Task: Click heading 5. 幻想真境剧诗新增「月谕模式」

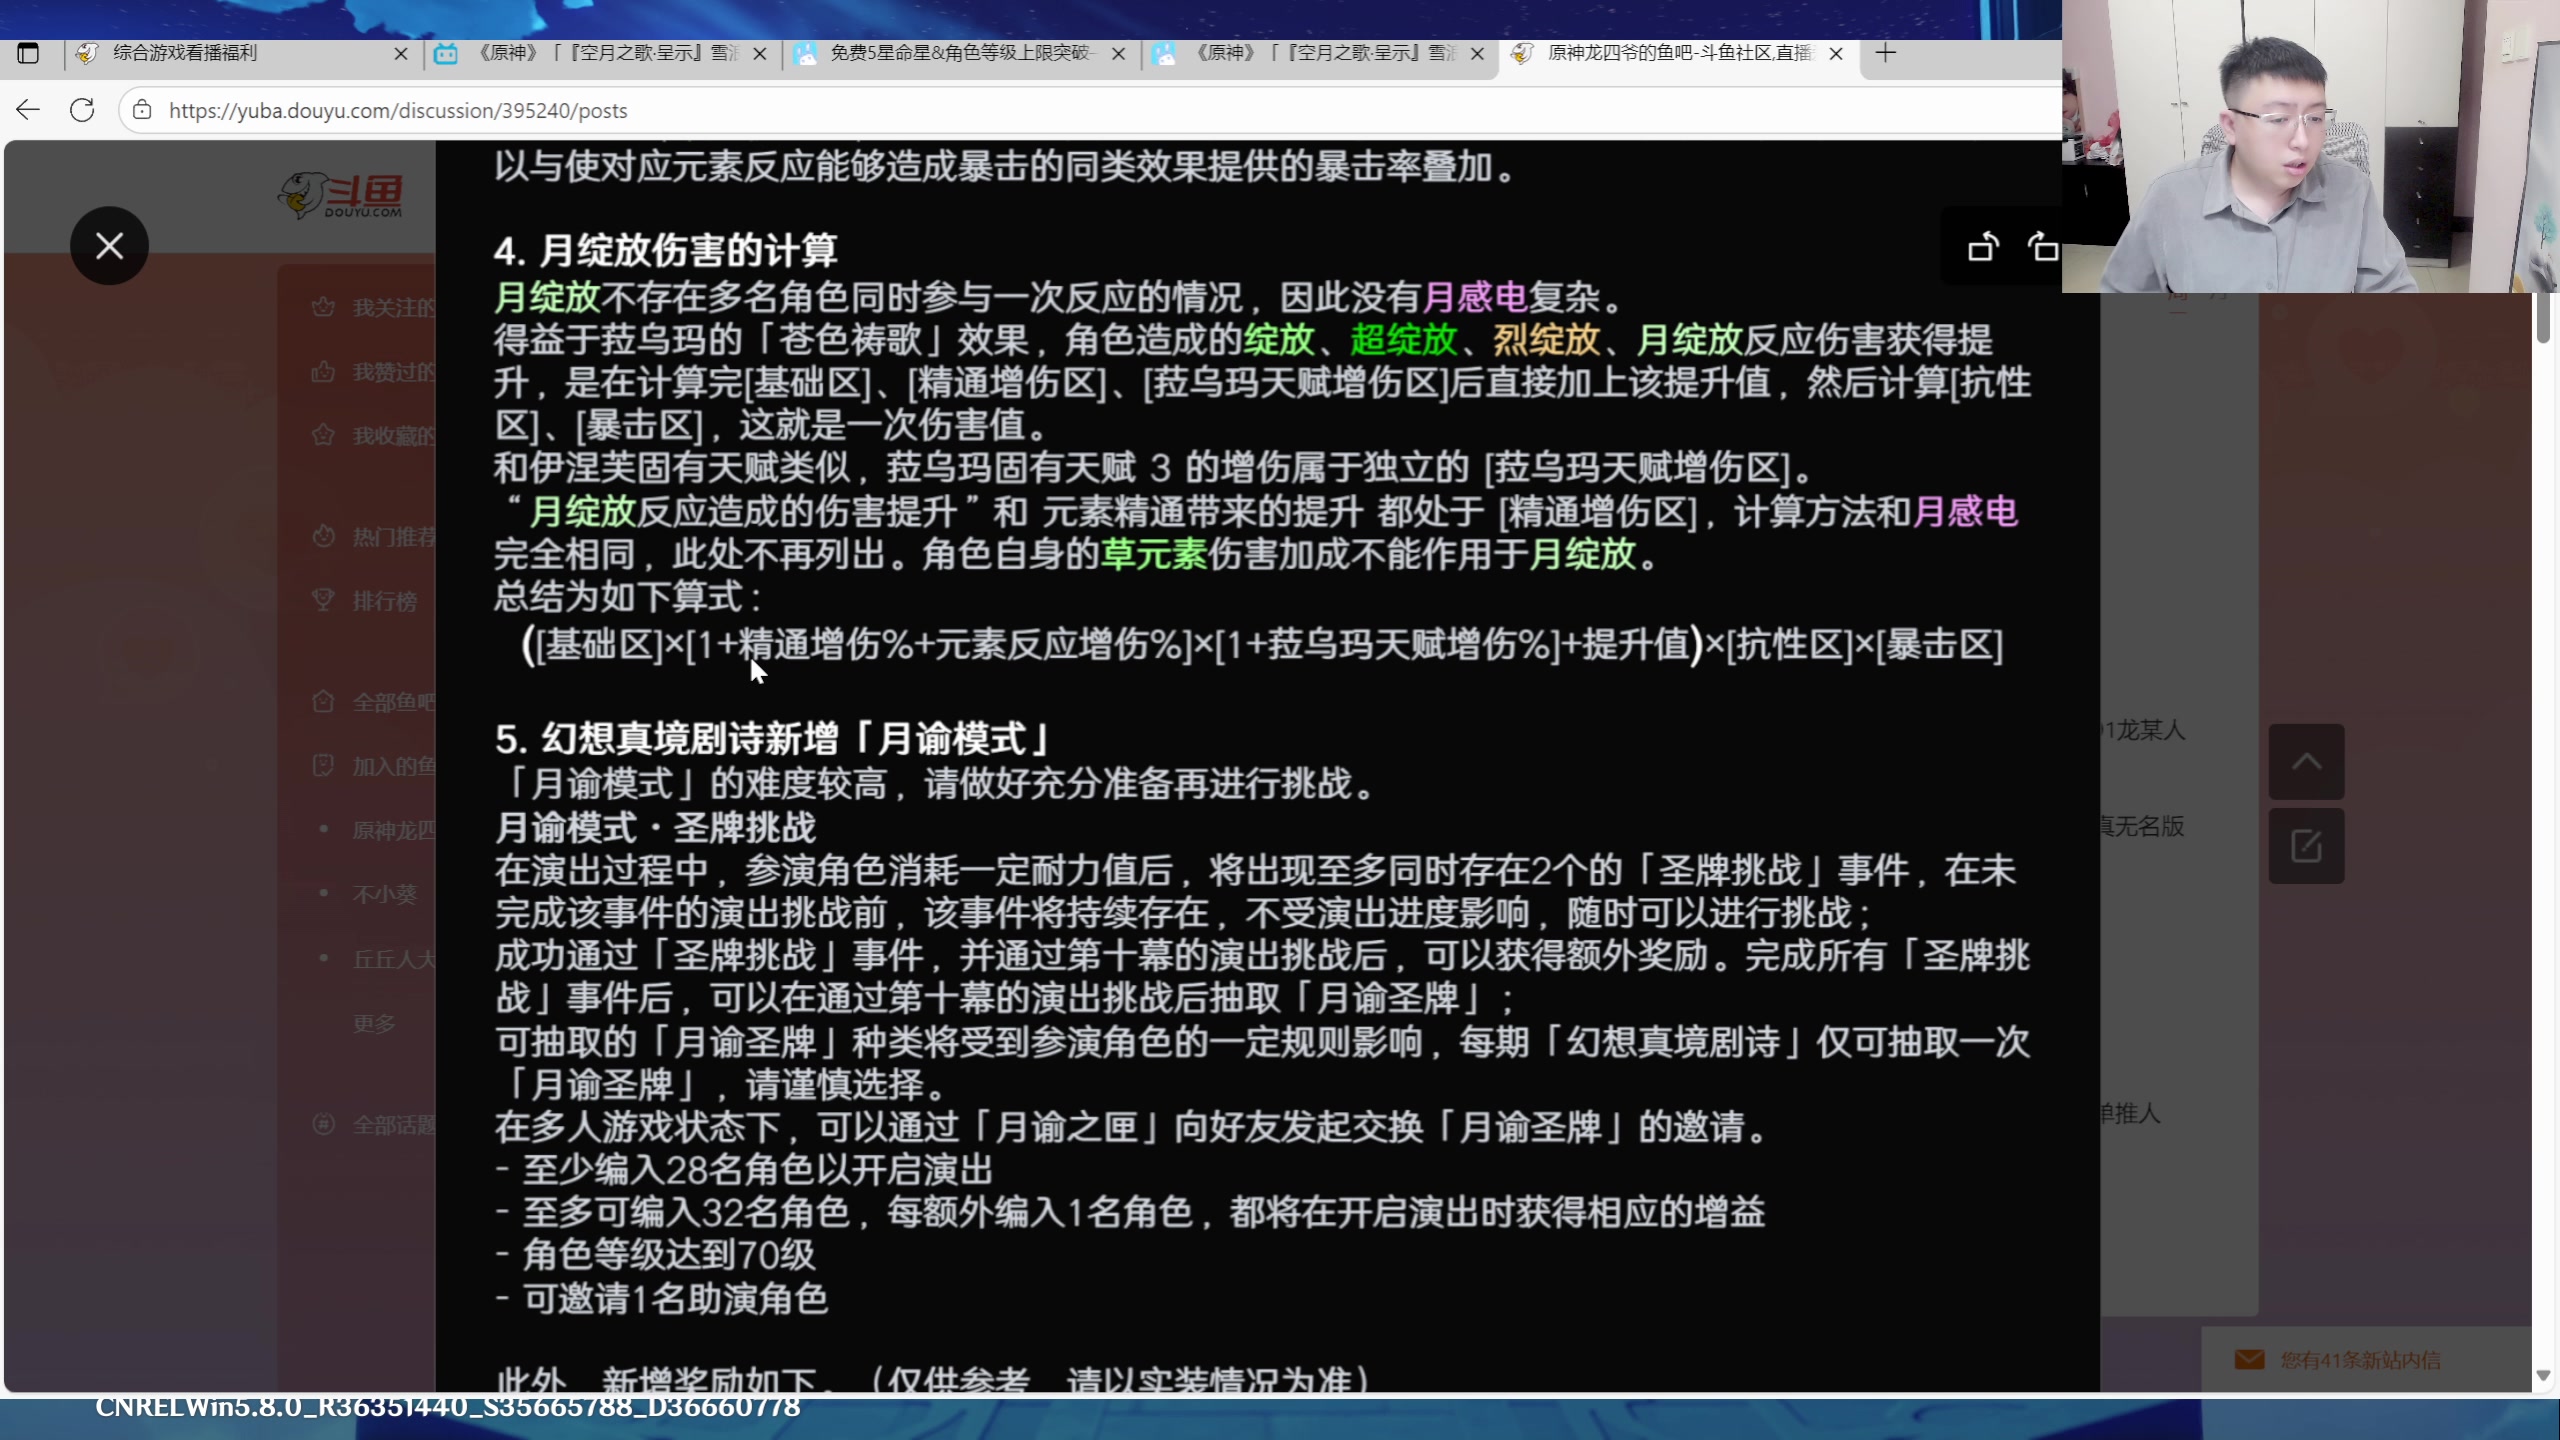Action: point(774,740)
